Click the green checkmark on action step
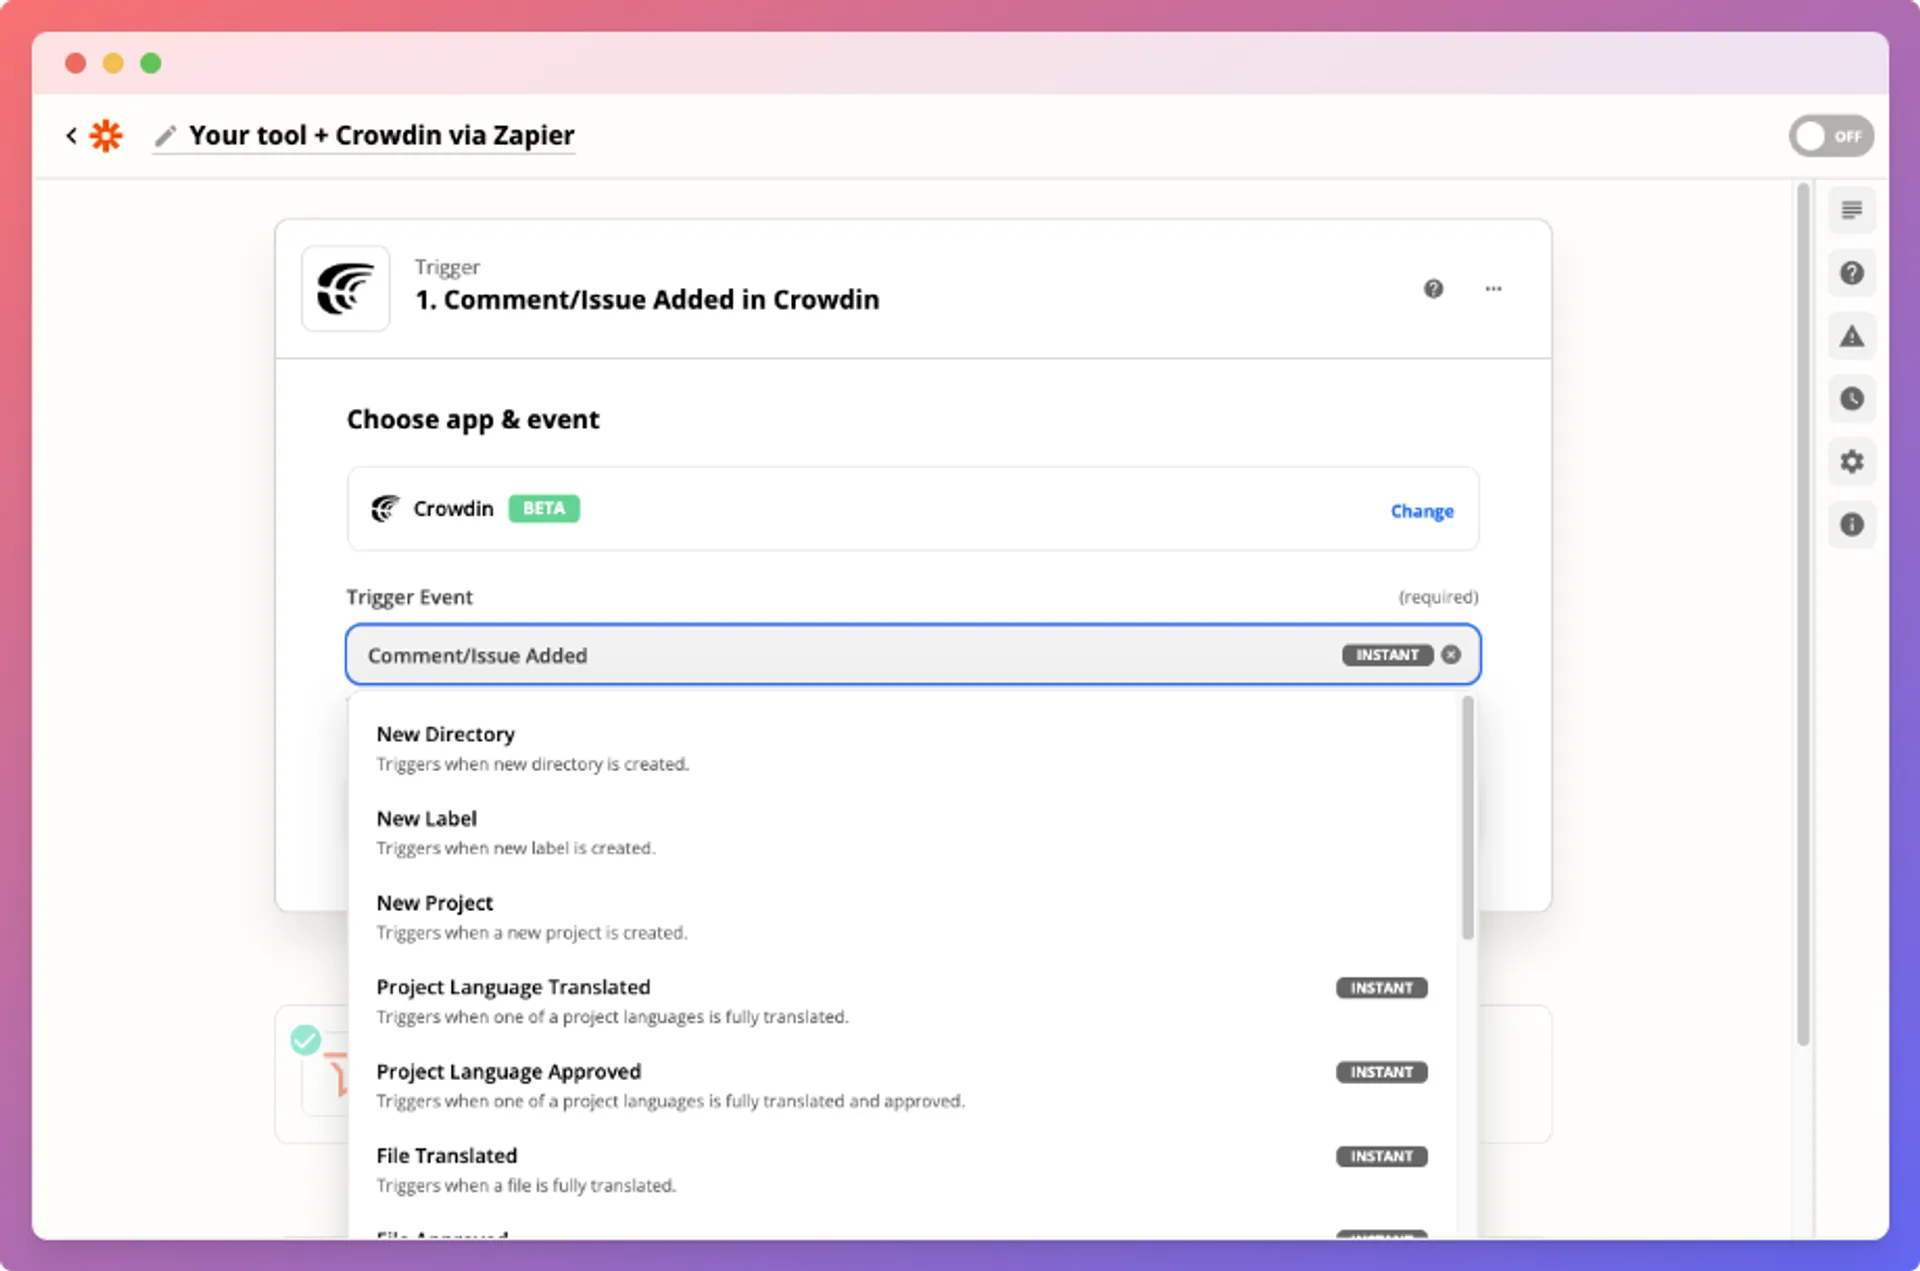This screenshot has width=1920, height=1271. pos(306,1040)
